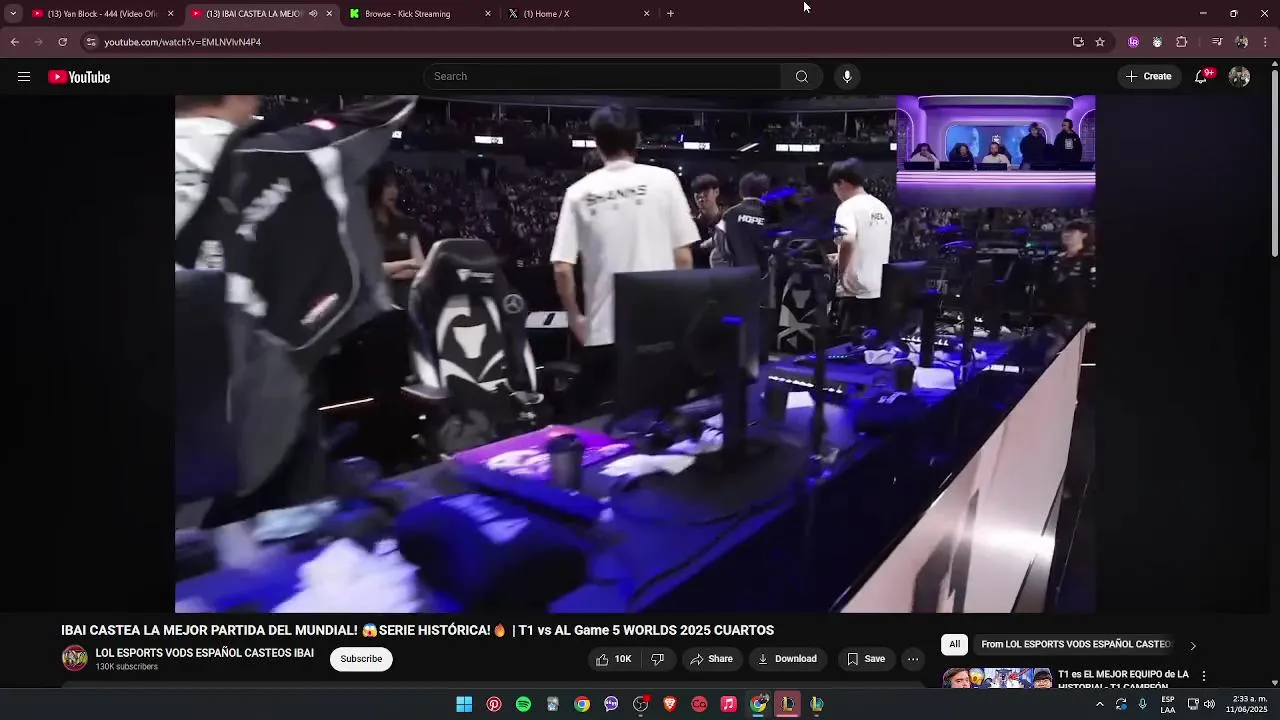Image resolution: width=1280 pixels, height=720 pixels.
Task: Open the Windows Start menu
Action: [x=464, y=704]
